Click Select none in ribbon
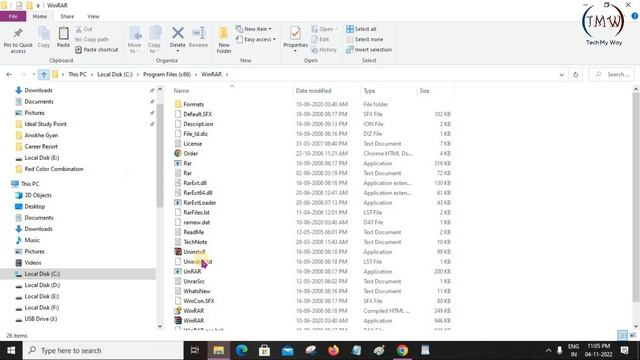Viewport: 640px width, 360px height. pyautogui.click(x=364, y=39)
